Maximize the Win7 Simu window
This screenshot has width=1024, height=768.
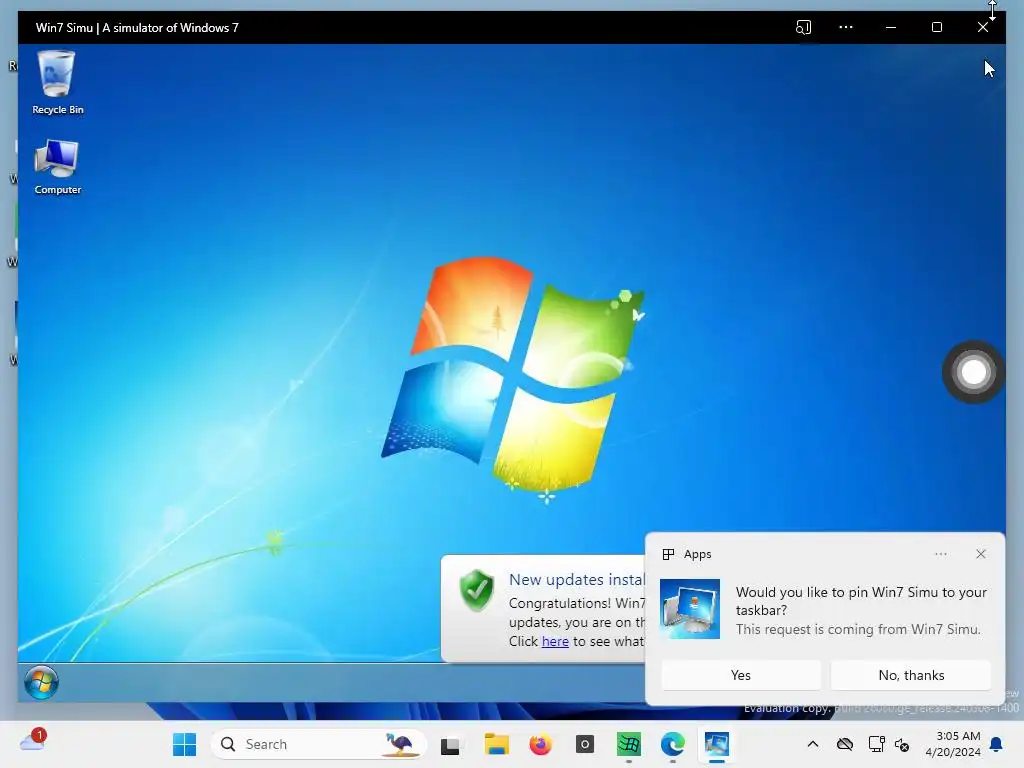(x=936, y=27)
